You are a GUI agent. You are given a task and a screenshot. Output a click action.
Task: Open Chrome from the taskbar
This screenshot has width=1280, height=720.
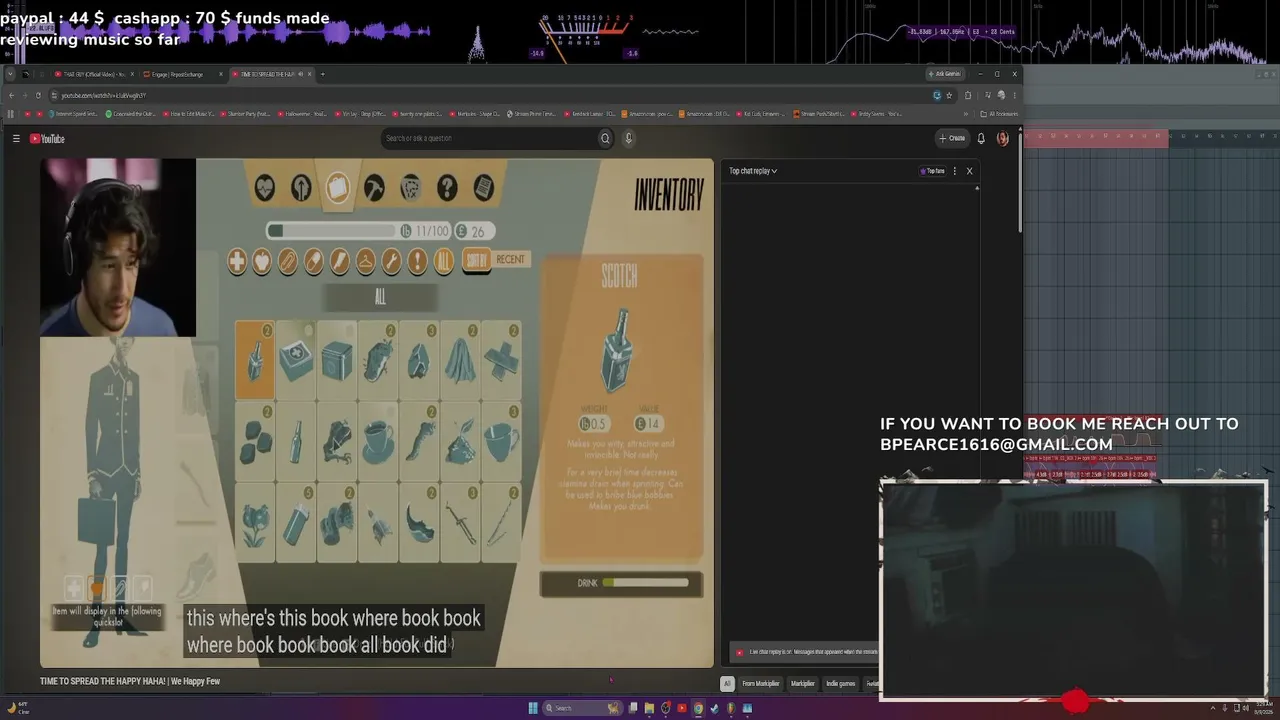point(698,708)
